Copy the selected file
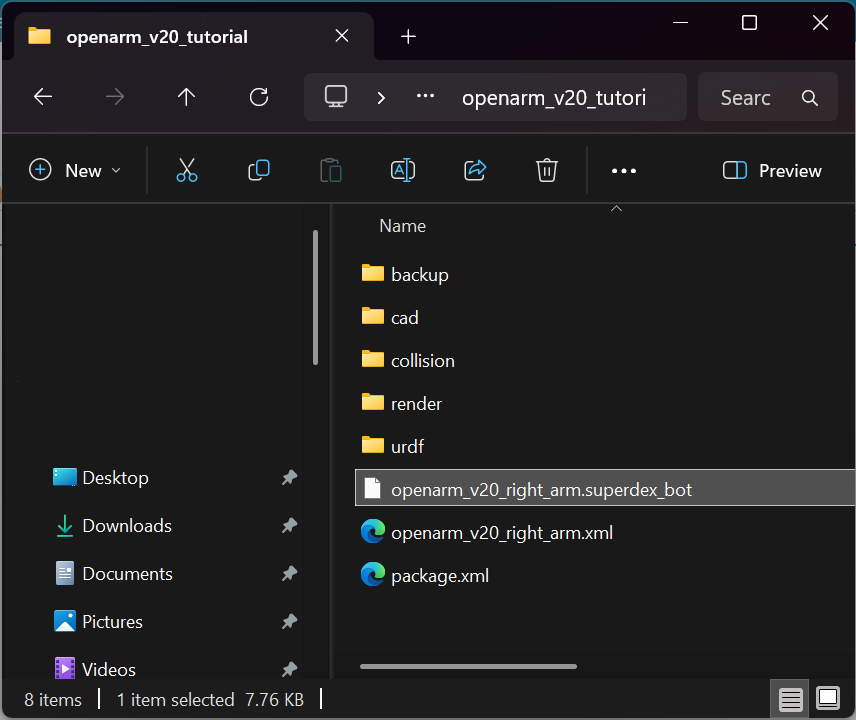 [x=259, y=170]
